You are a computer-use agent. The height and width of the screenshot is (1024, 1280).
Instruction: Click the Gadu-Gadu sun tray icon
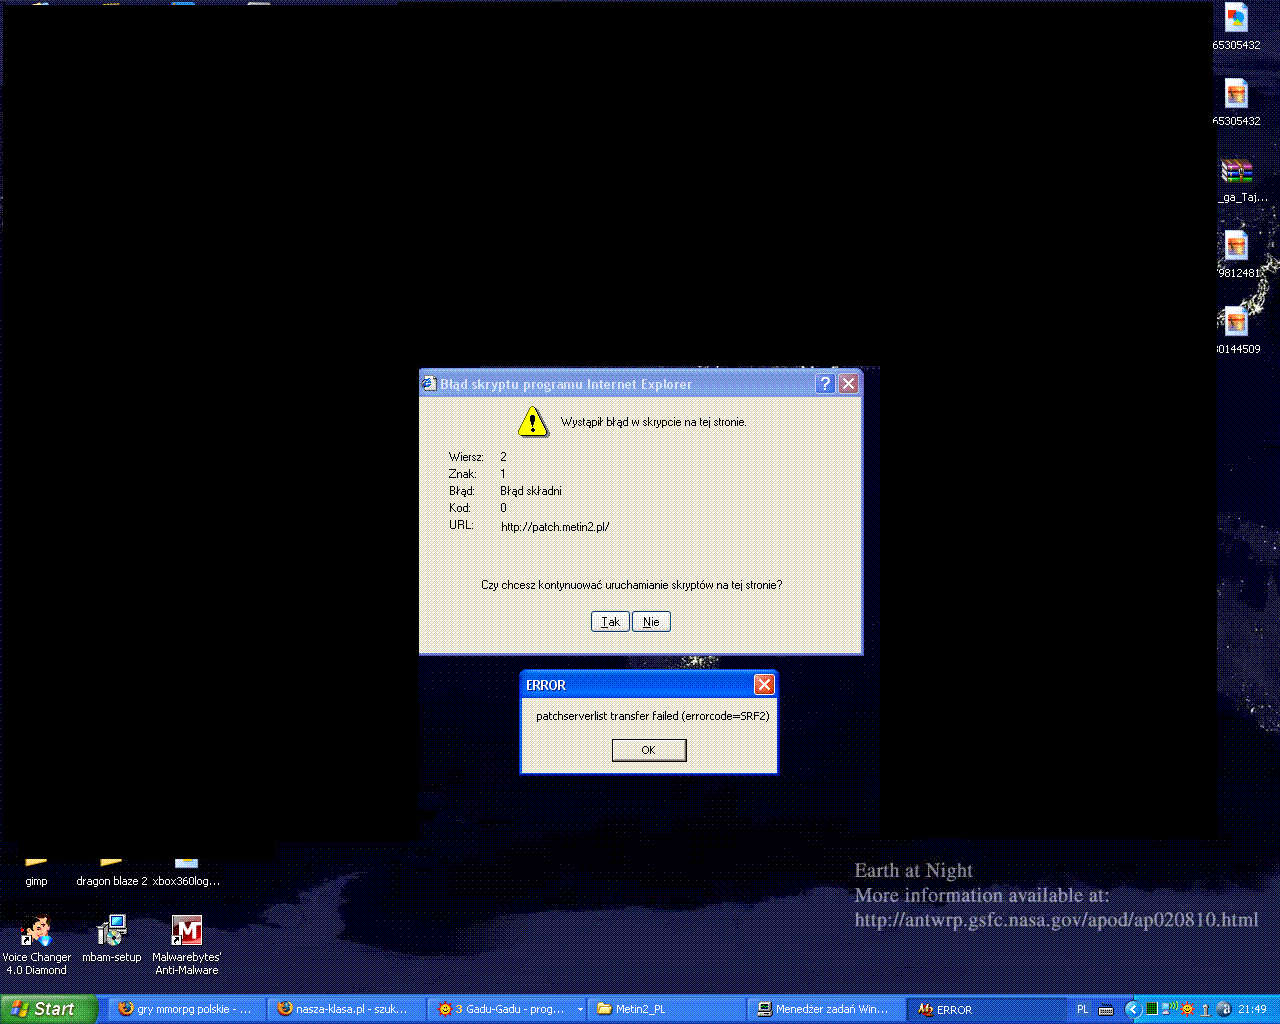click(x=1187, y=1009)
